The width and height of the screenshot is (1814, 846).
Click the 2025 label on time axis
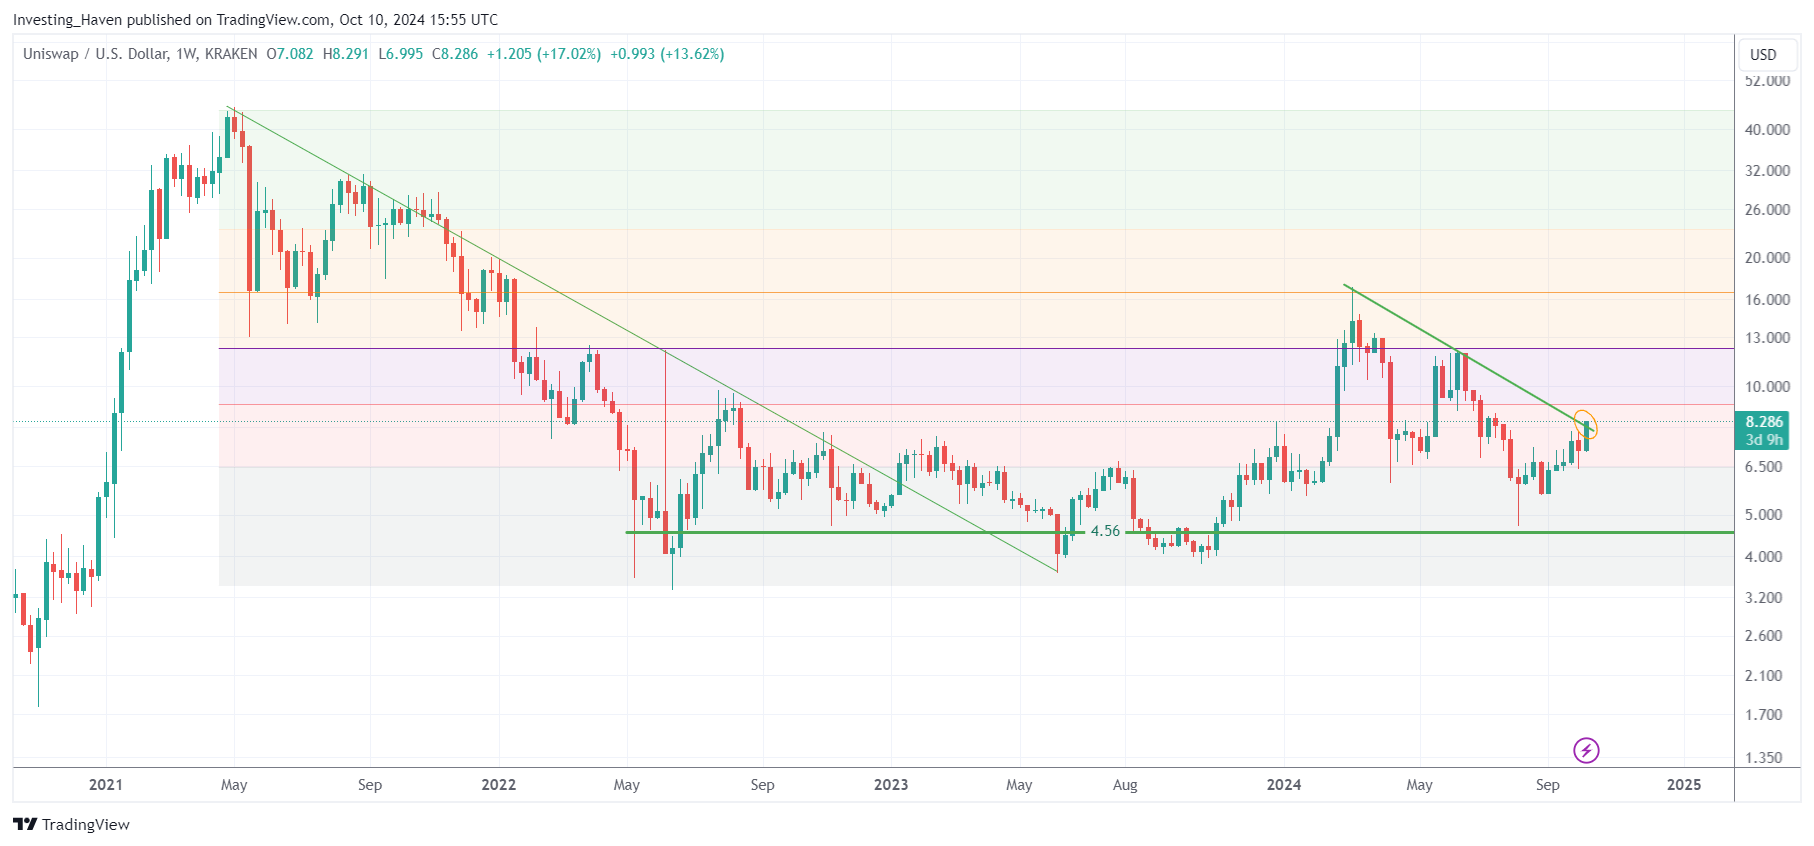point(1684,784)
